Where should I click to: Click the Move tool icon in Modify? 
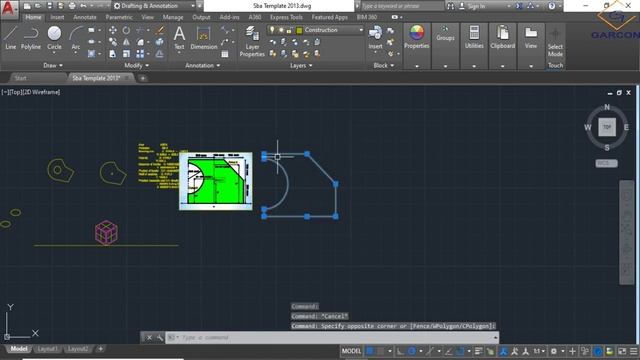click(113, 30)
